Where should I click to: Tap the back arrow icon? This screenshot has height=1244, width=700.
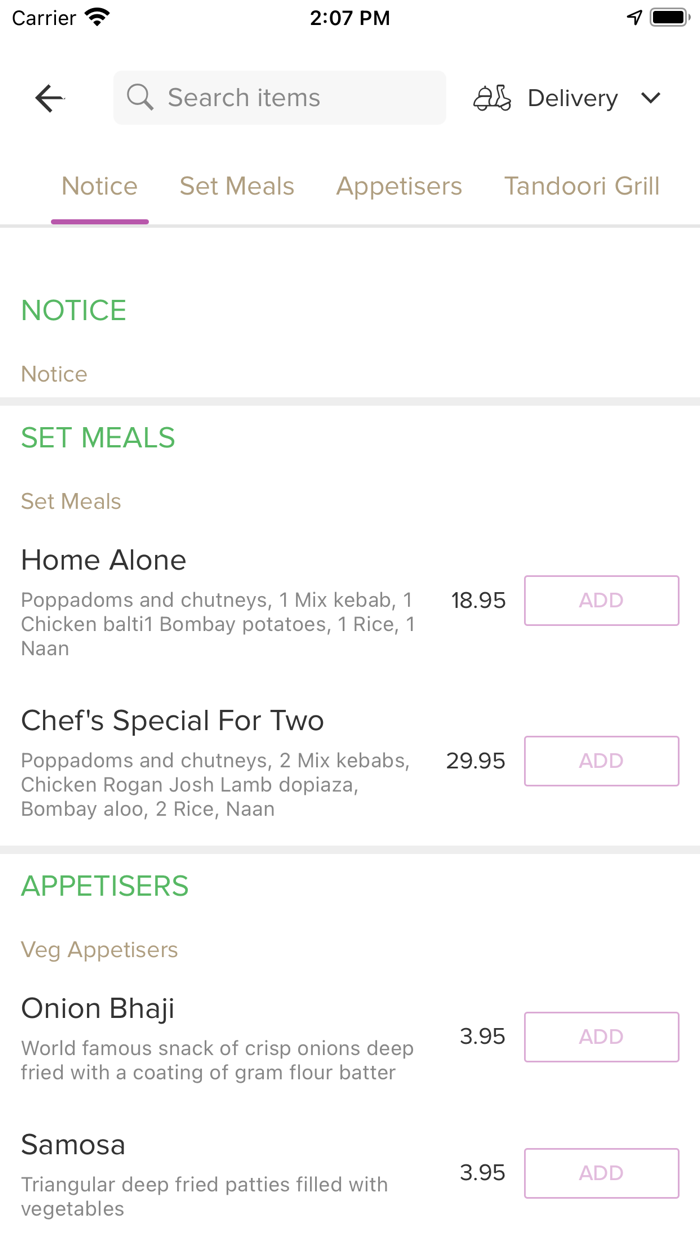(x=49, y=98)
